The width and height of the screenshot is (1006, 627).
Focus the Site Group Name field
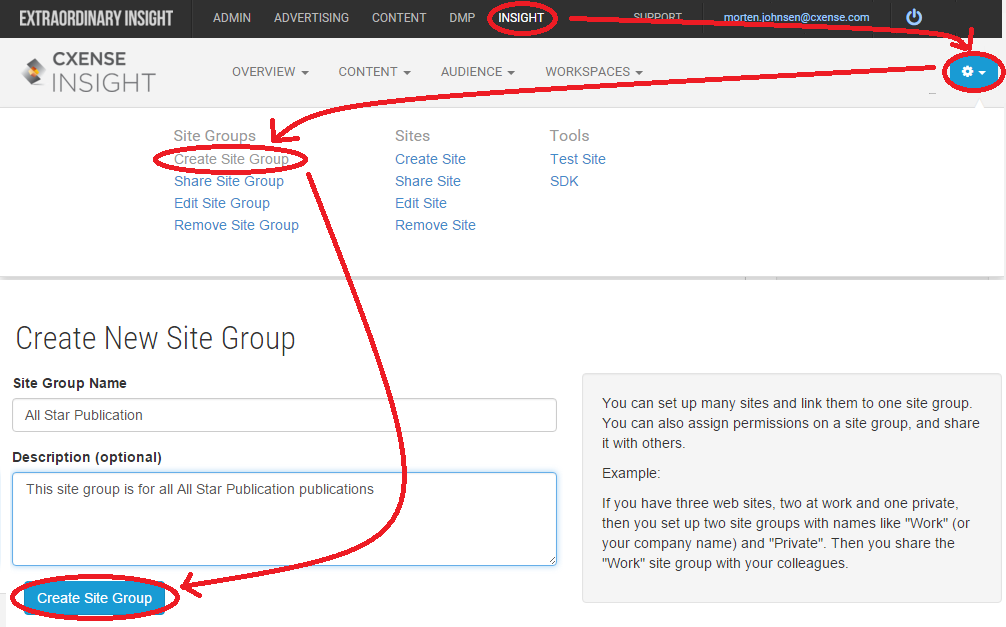click(x=284, y=415)
